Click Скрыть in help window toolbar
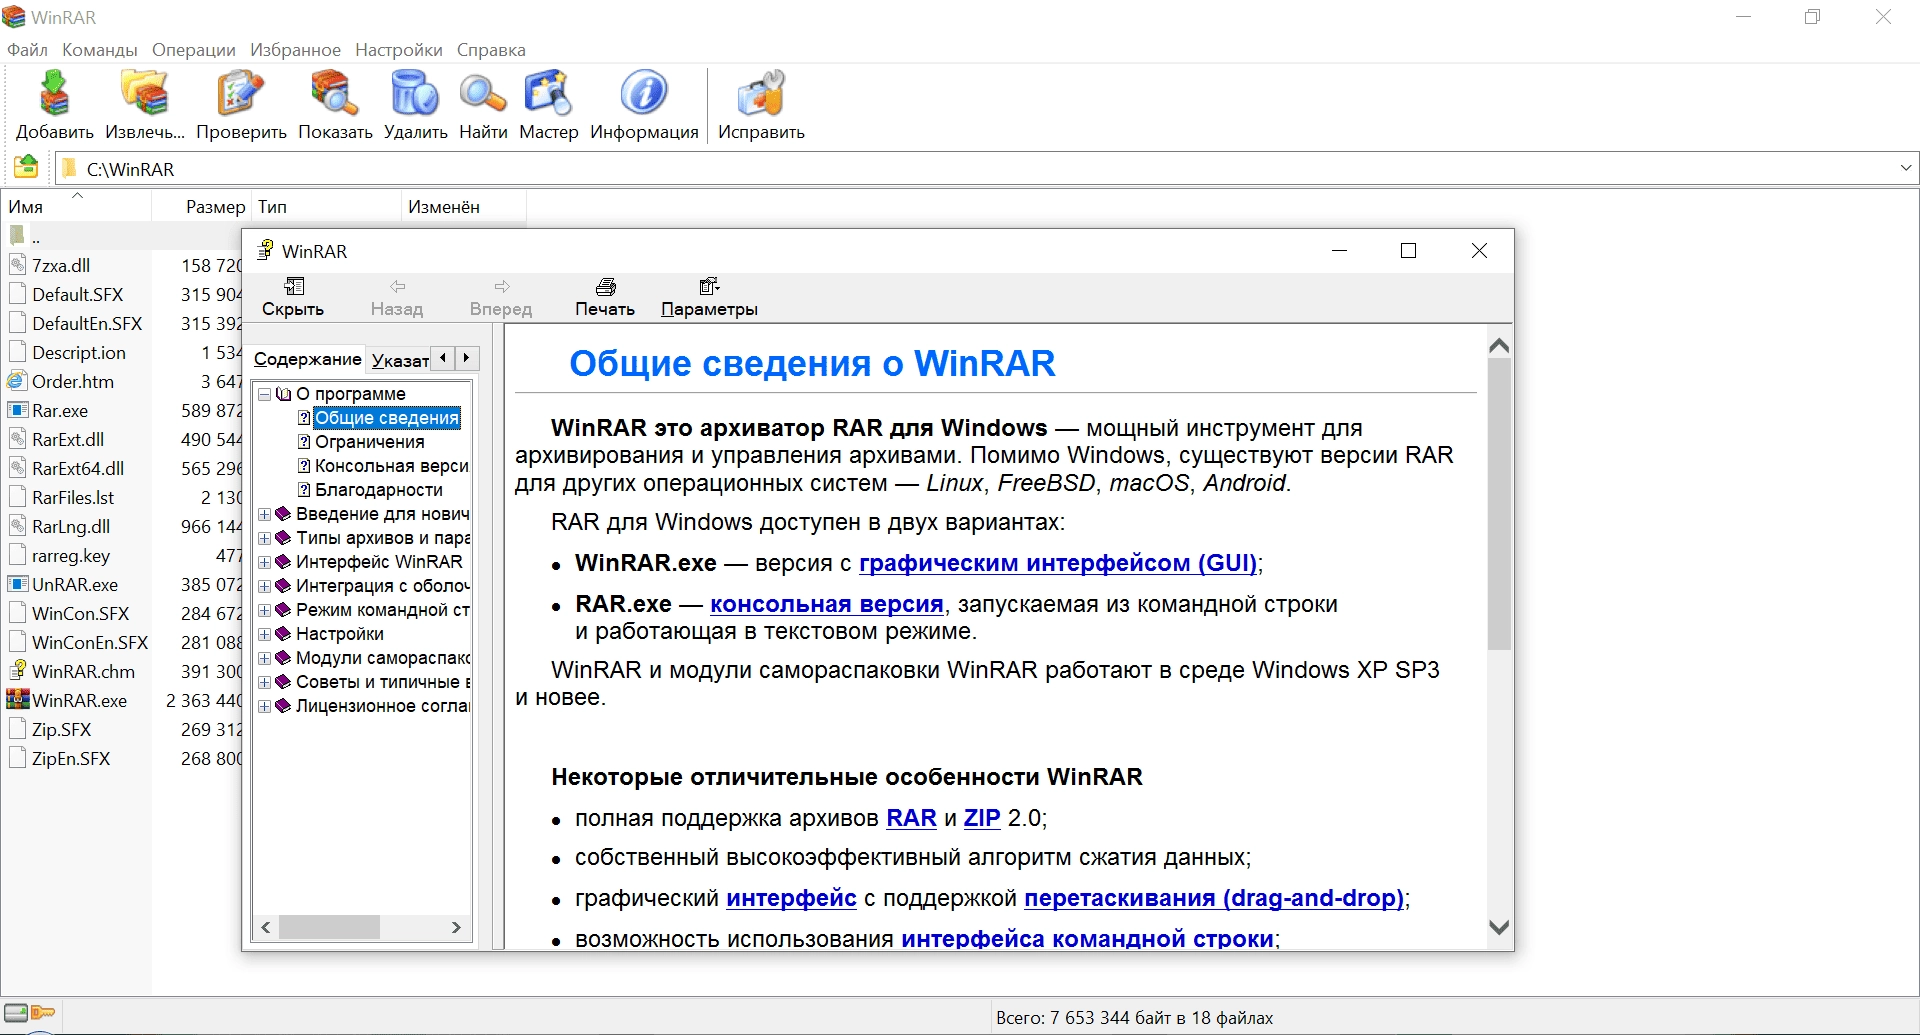Viewport: 1920px width, 1035px height. pos(293,297)
